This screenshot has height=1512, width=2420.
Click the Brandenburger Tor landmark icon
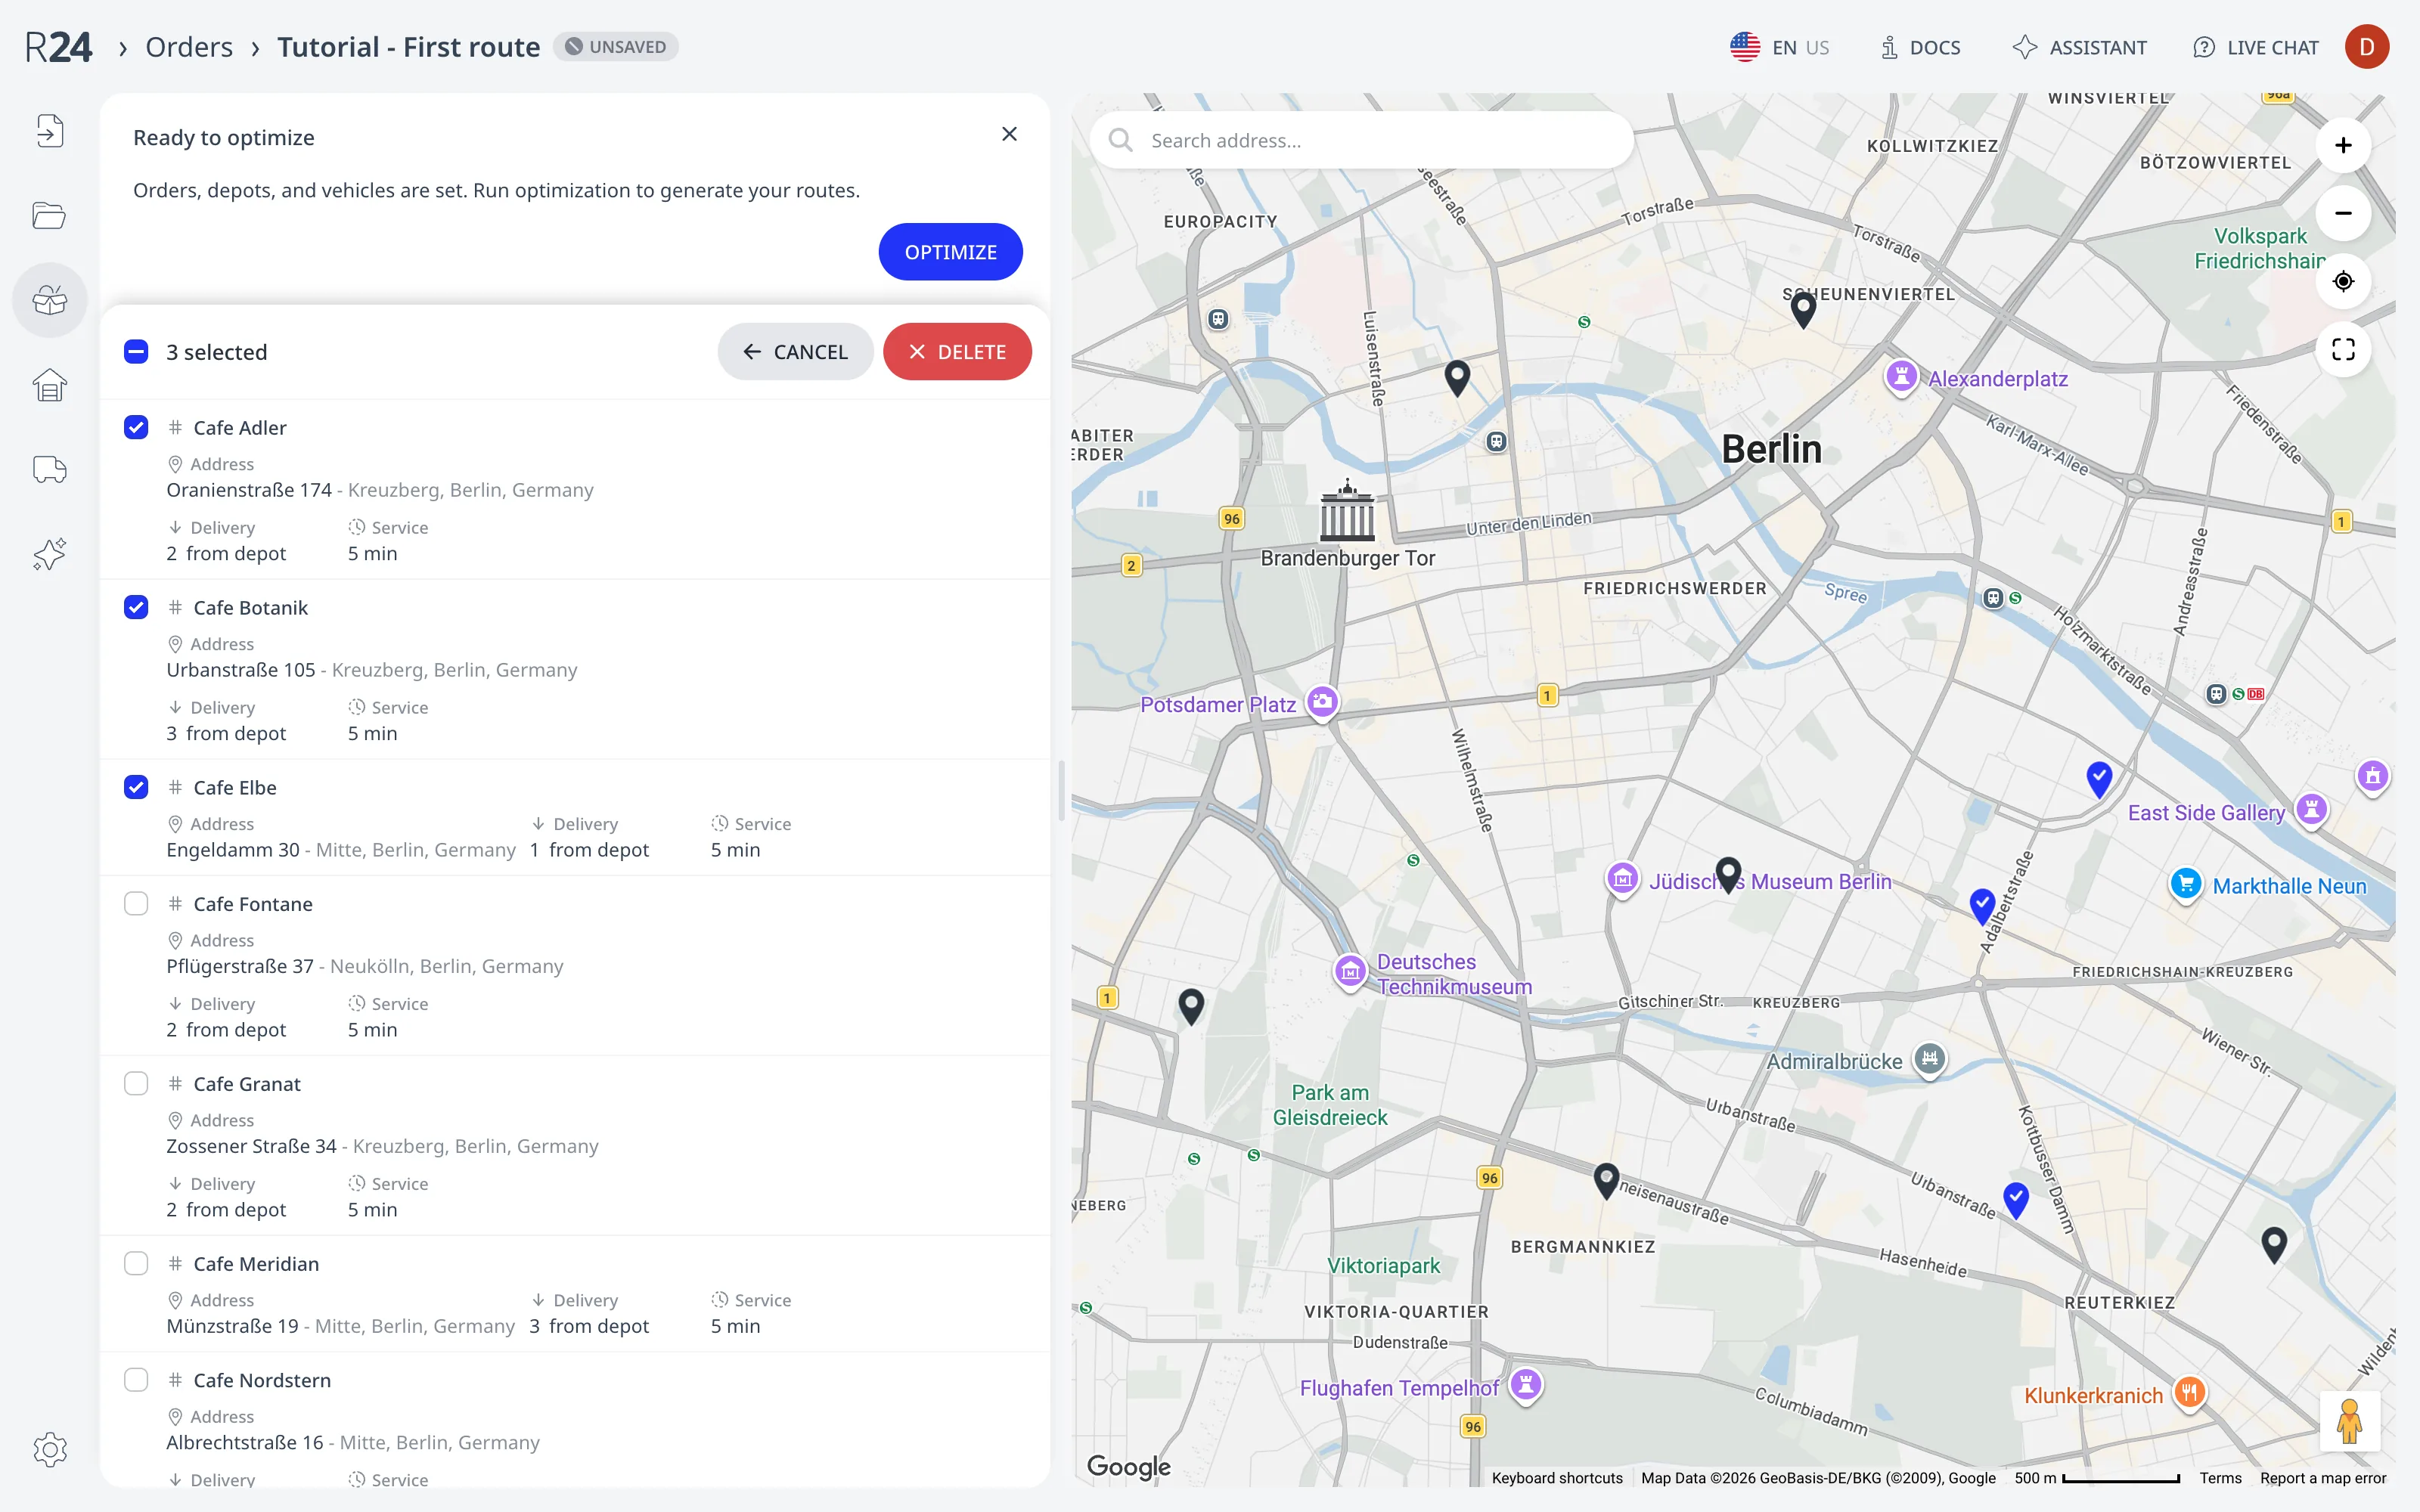coord(1347,511)
